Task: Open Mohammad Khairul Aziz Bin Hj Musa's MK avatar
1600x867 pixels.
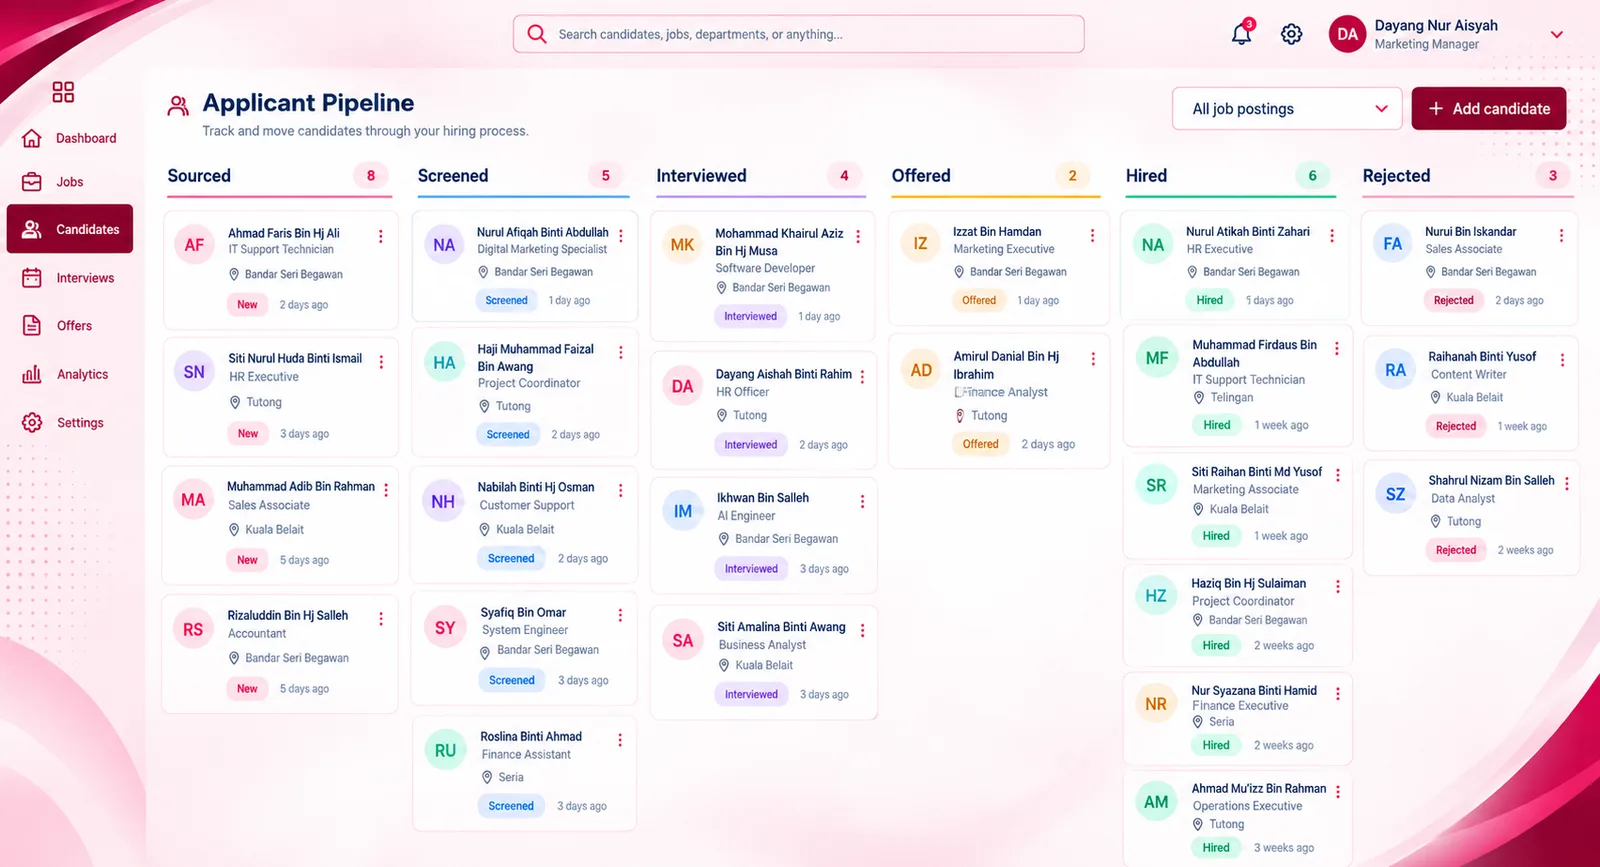Action: [x=682, y=245]
